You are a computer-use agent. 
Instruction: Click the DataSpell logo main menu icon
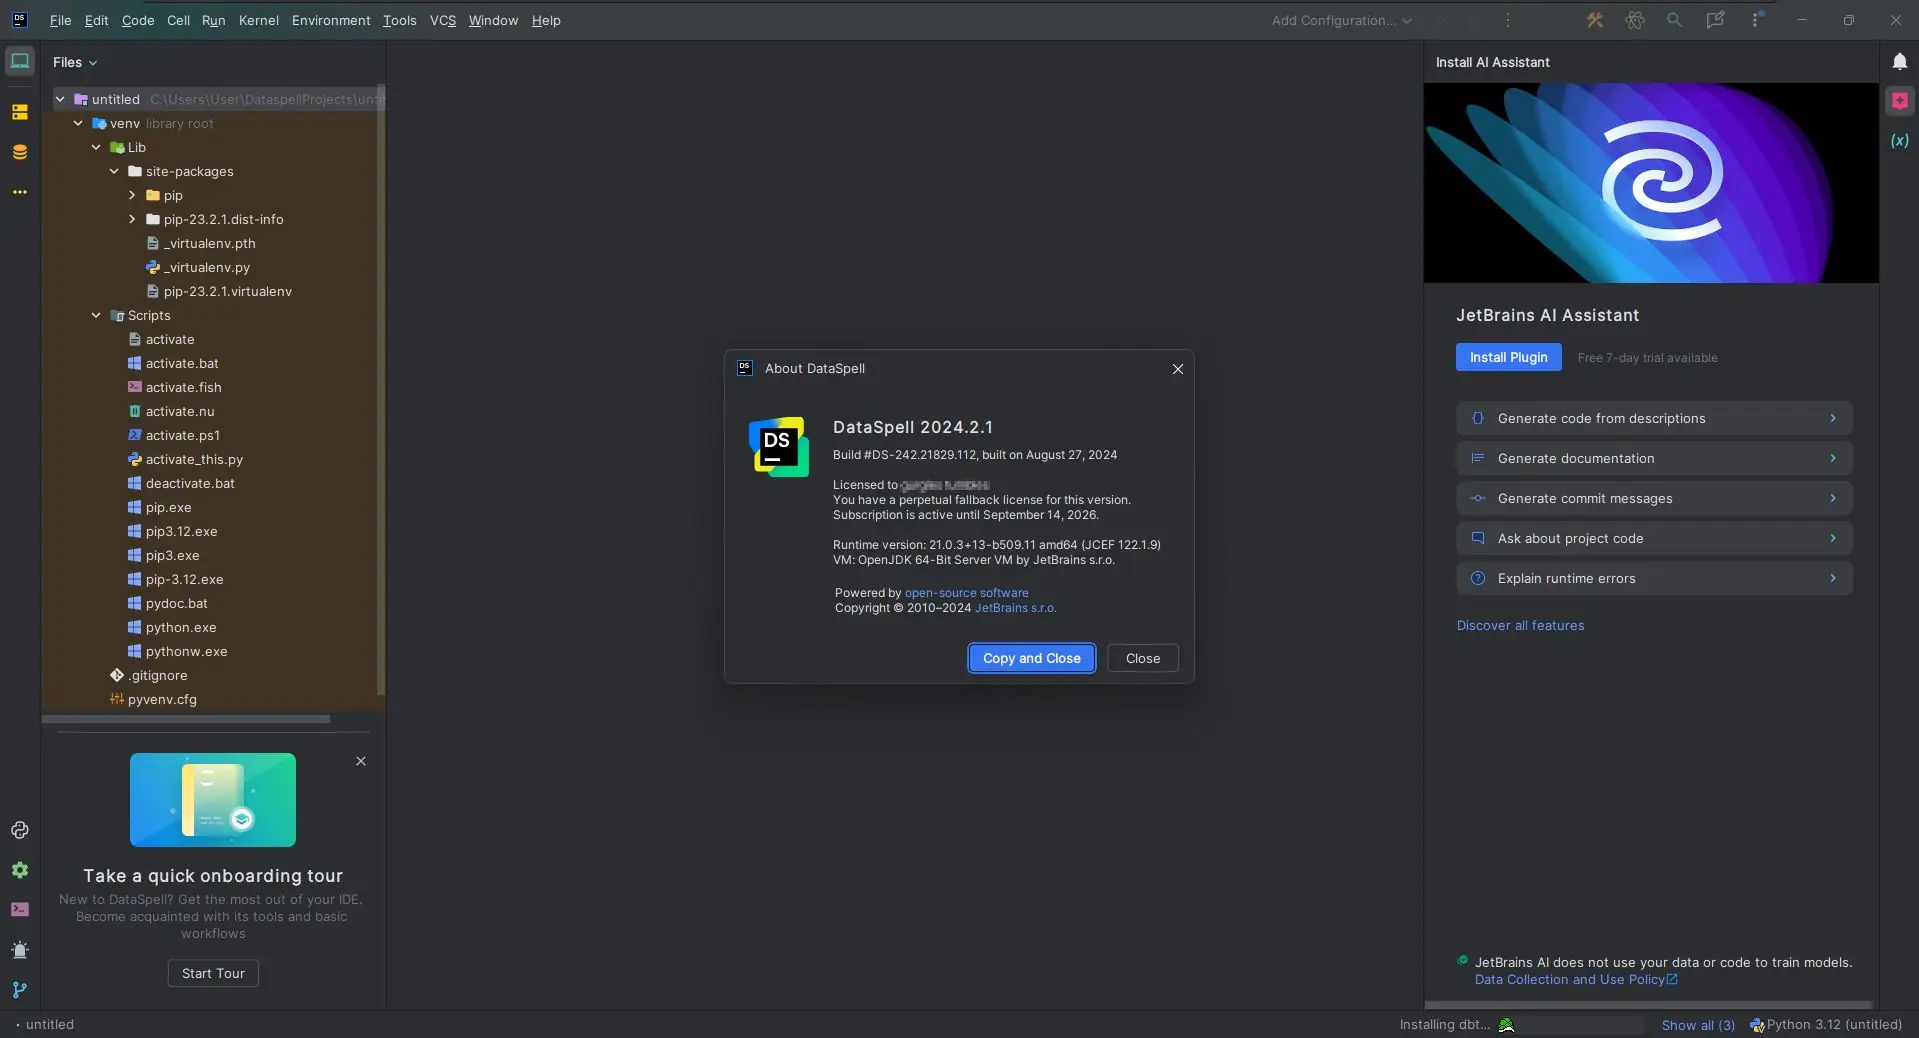click(19, 20)
